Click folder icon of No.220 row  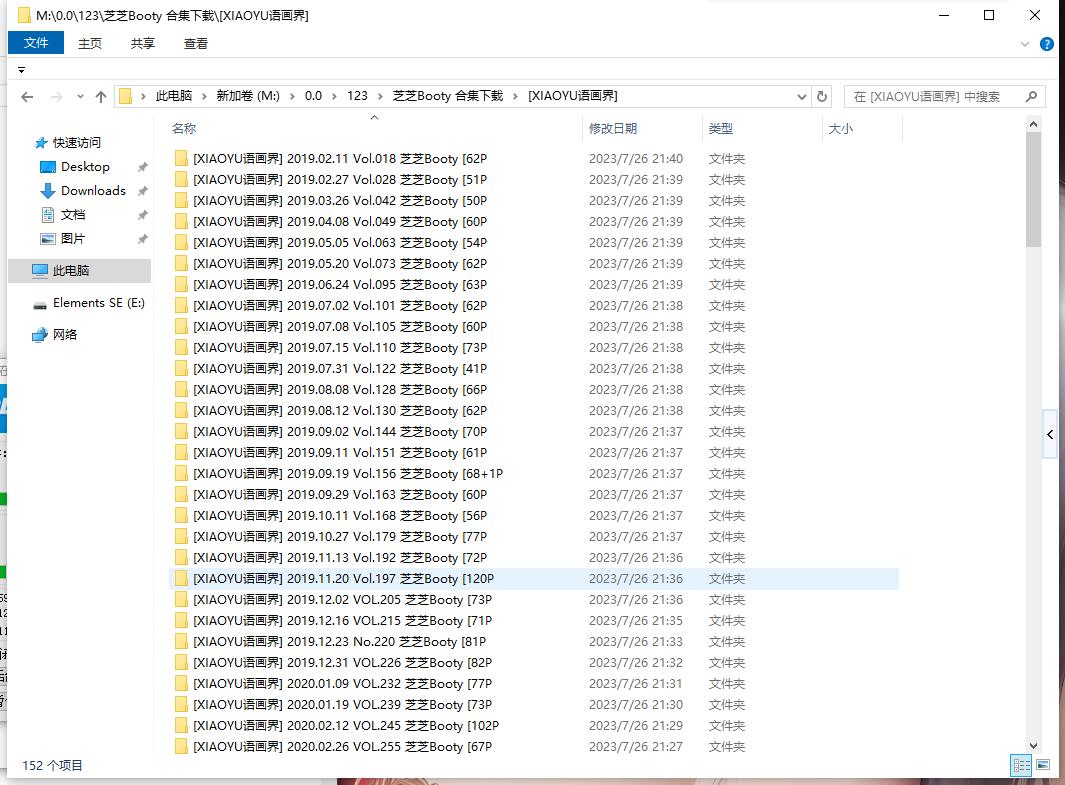coord(181,642)
